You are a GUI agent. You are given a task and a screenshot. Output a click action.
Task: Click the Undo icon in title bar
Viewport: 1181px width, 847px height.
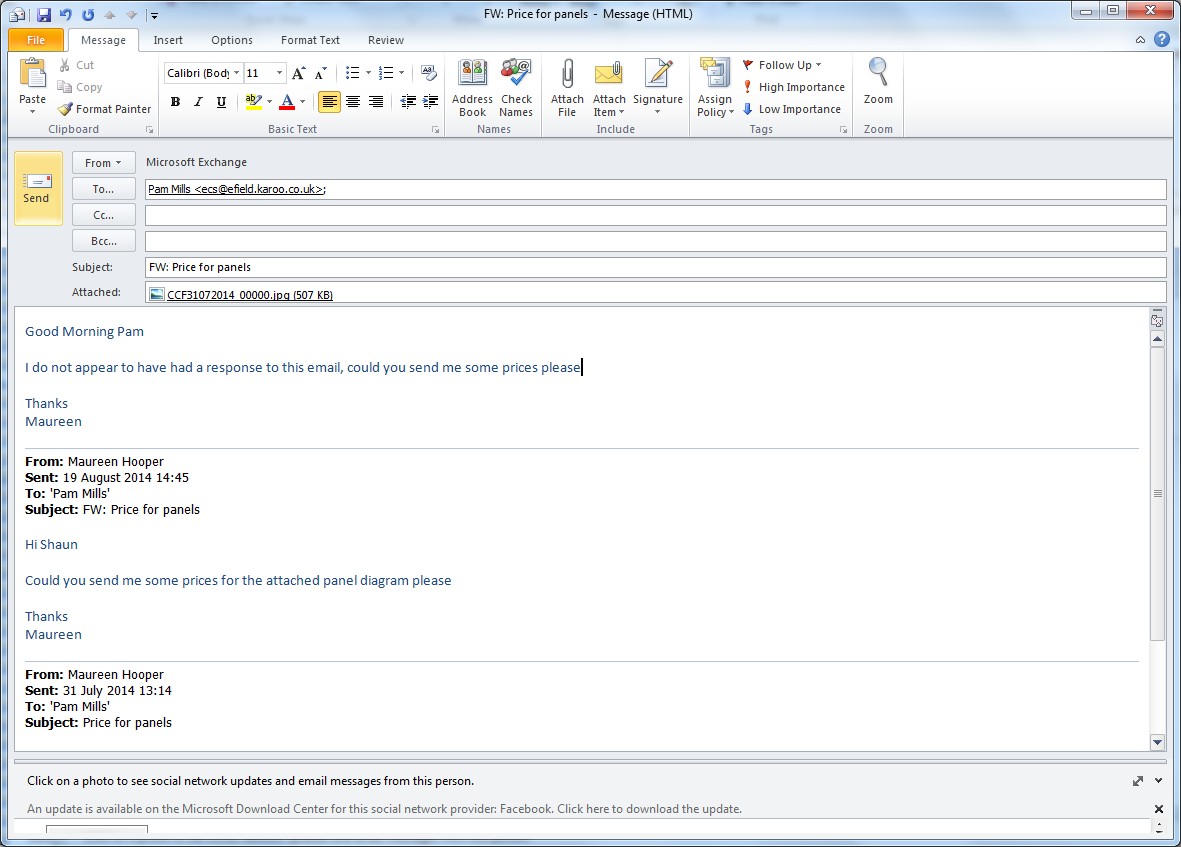tap(66, 14)
